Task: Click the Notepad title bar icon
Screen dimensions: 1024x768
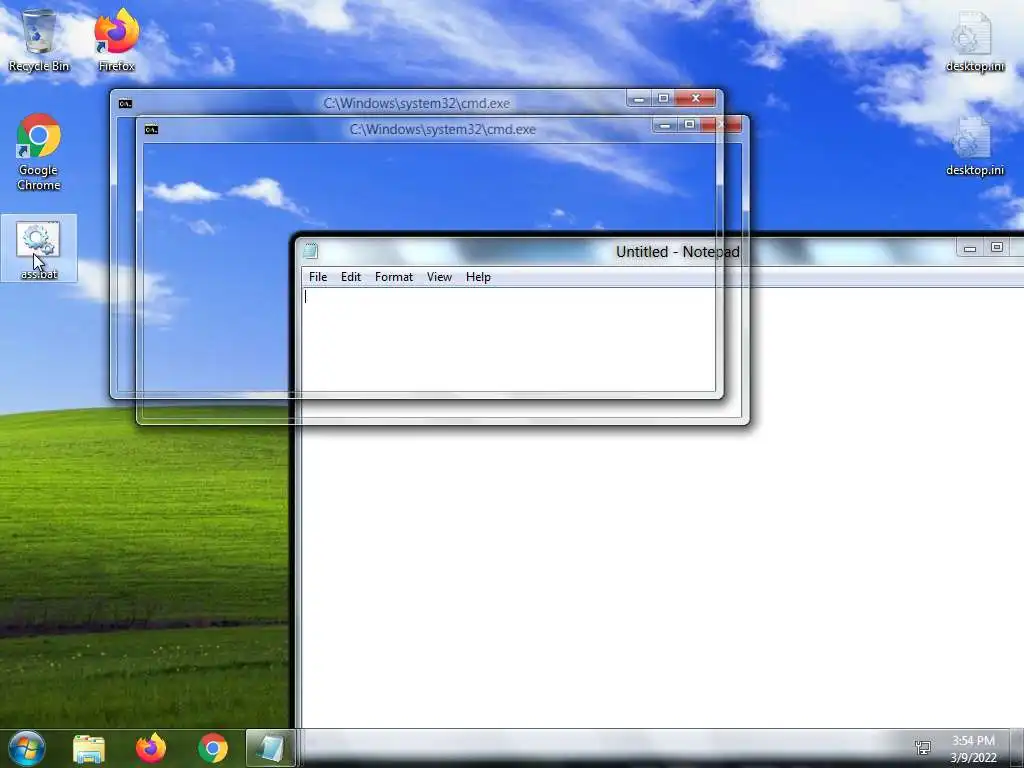Action: [311, 251]
